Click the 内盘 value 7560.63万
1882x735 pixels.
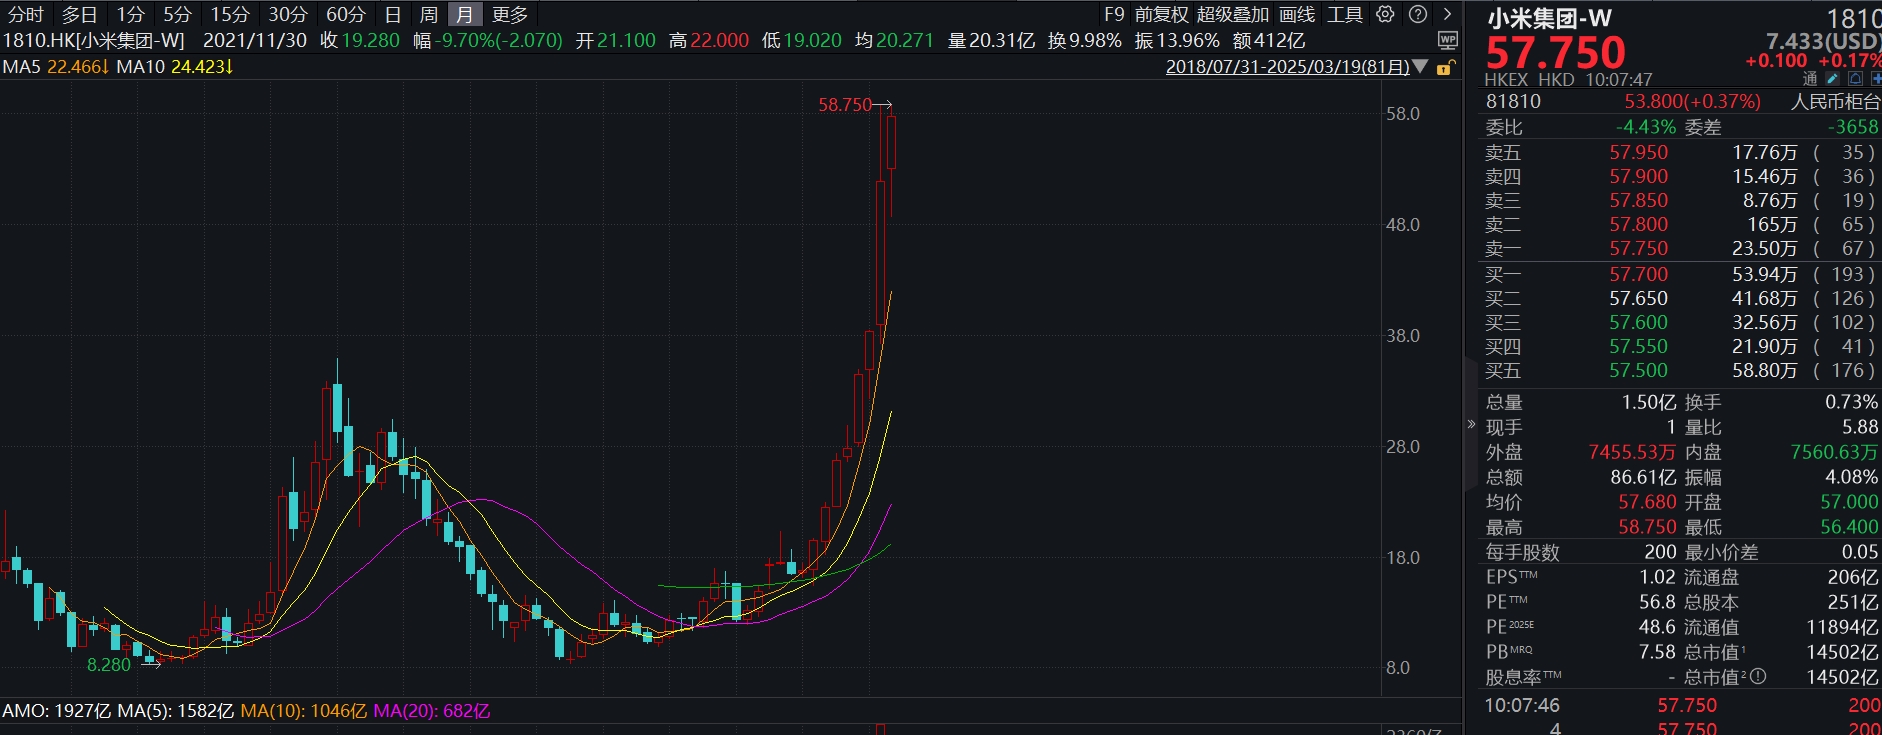click(x=1835, y=452)
